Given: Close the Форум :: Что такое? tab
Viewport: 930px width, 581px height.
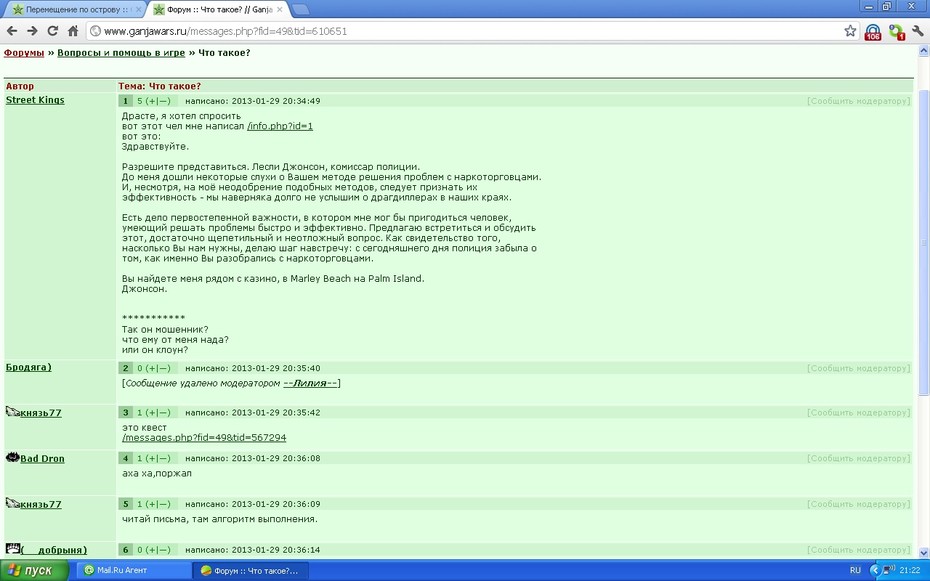Looking at the screenshot, I should coord(279,9).
